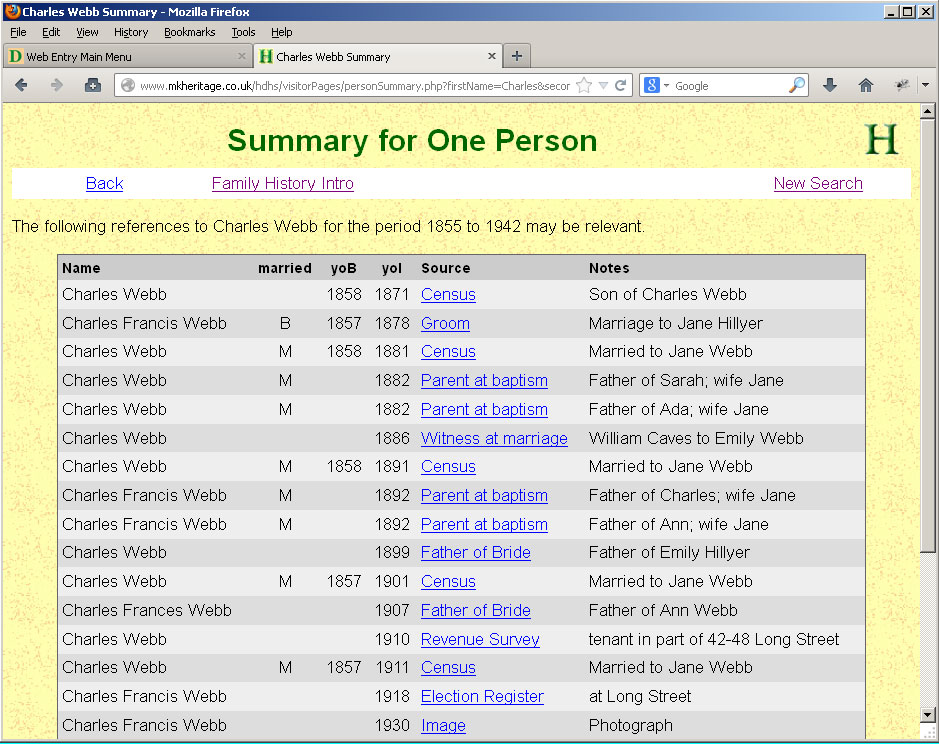939x744 pixels.
Task: Click the Forward navigation arrow
Action: [57, 86]
